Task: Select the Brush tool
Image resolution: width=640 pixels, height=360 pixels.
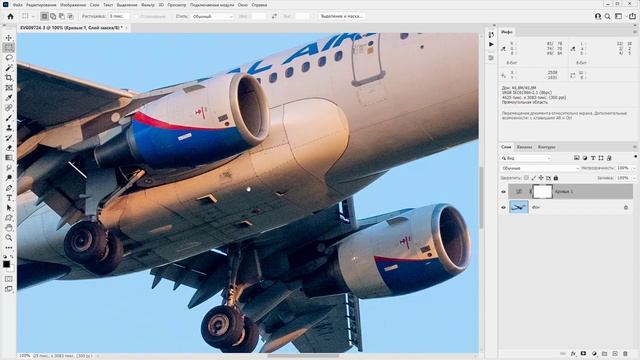Action: (x=9, y=118)
